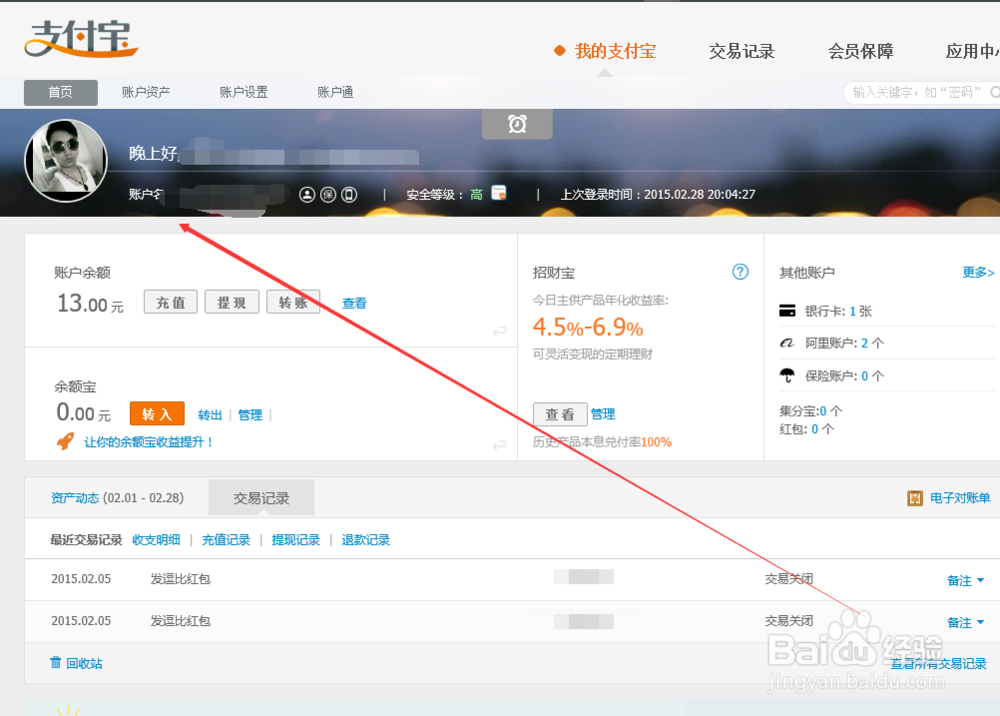Expand 备注 dropdown for second transaction
The image size is (1000, 716).
pos(965,622)
